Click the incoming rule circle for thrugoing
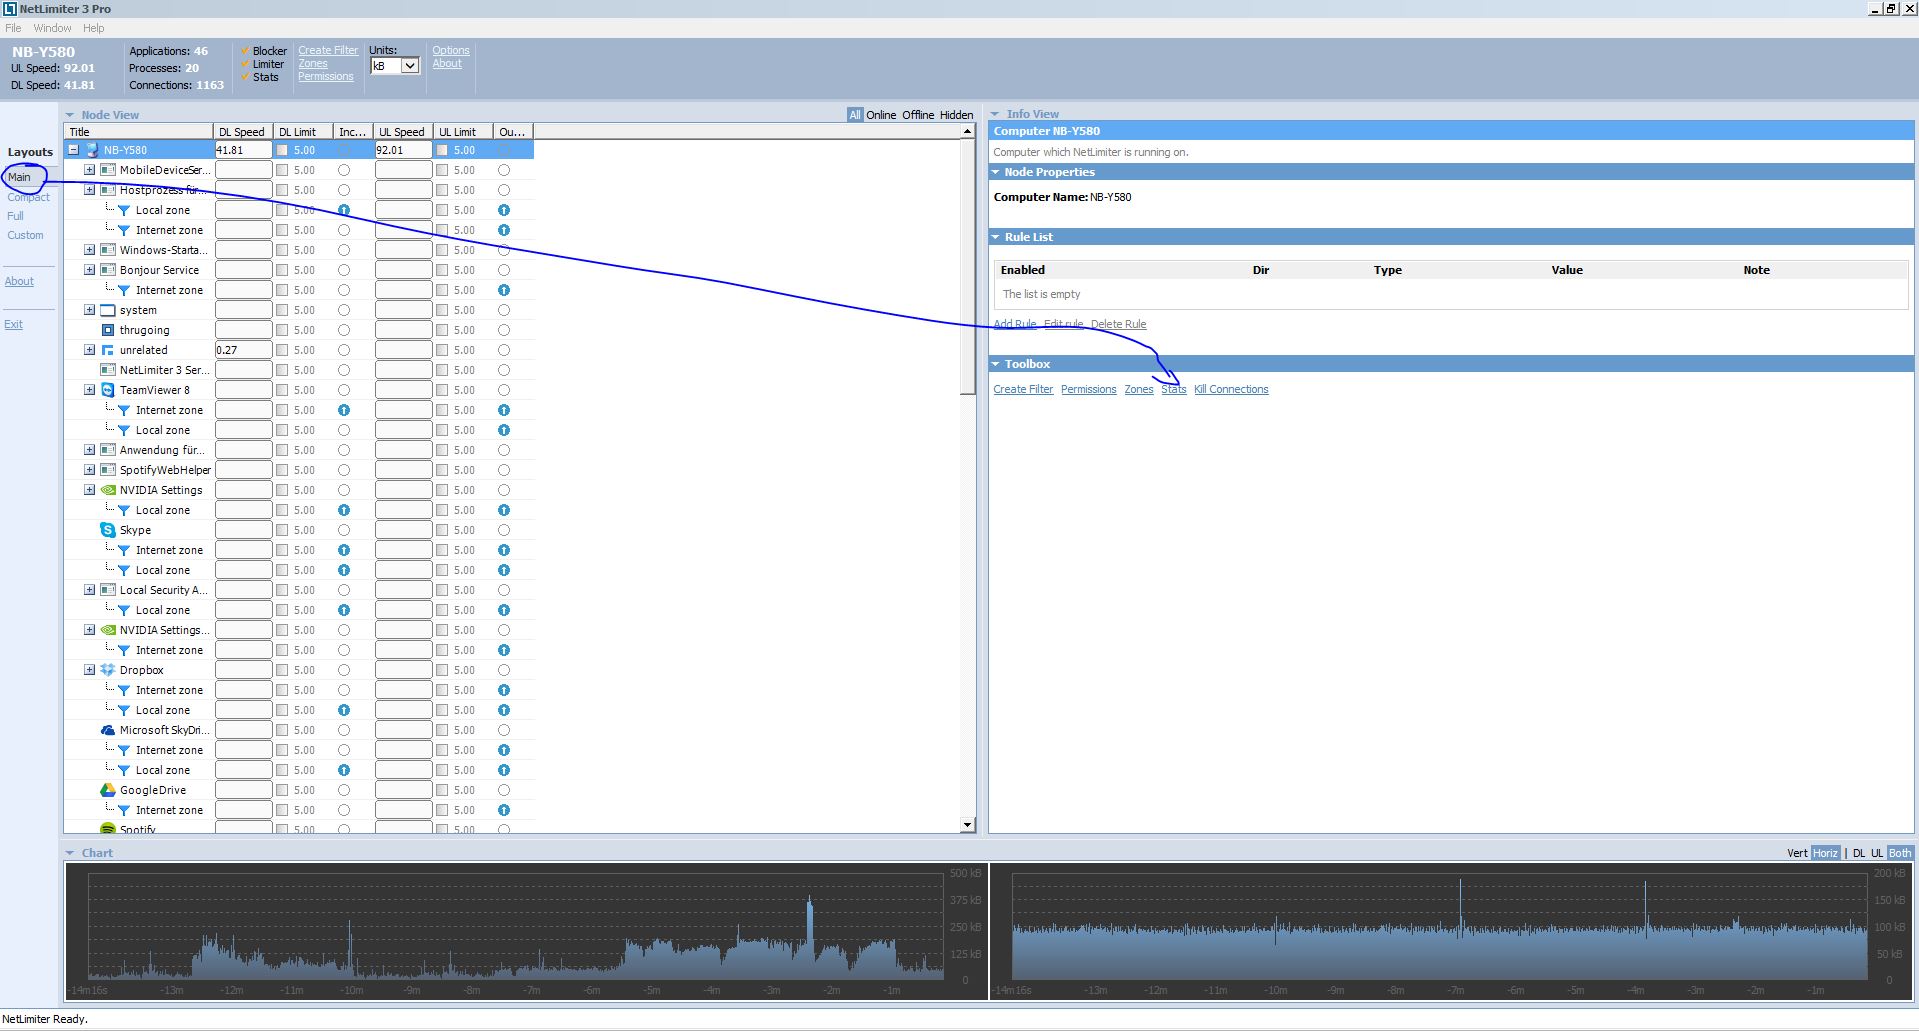 [344, 330]
